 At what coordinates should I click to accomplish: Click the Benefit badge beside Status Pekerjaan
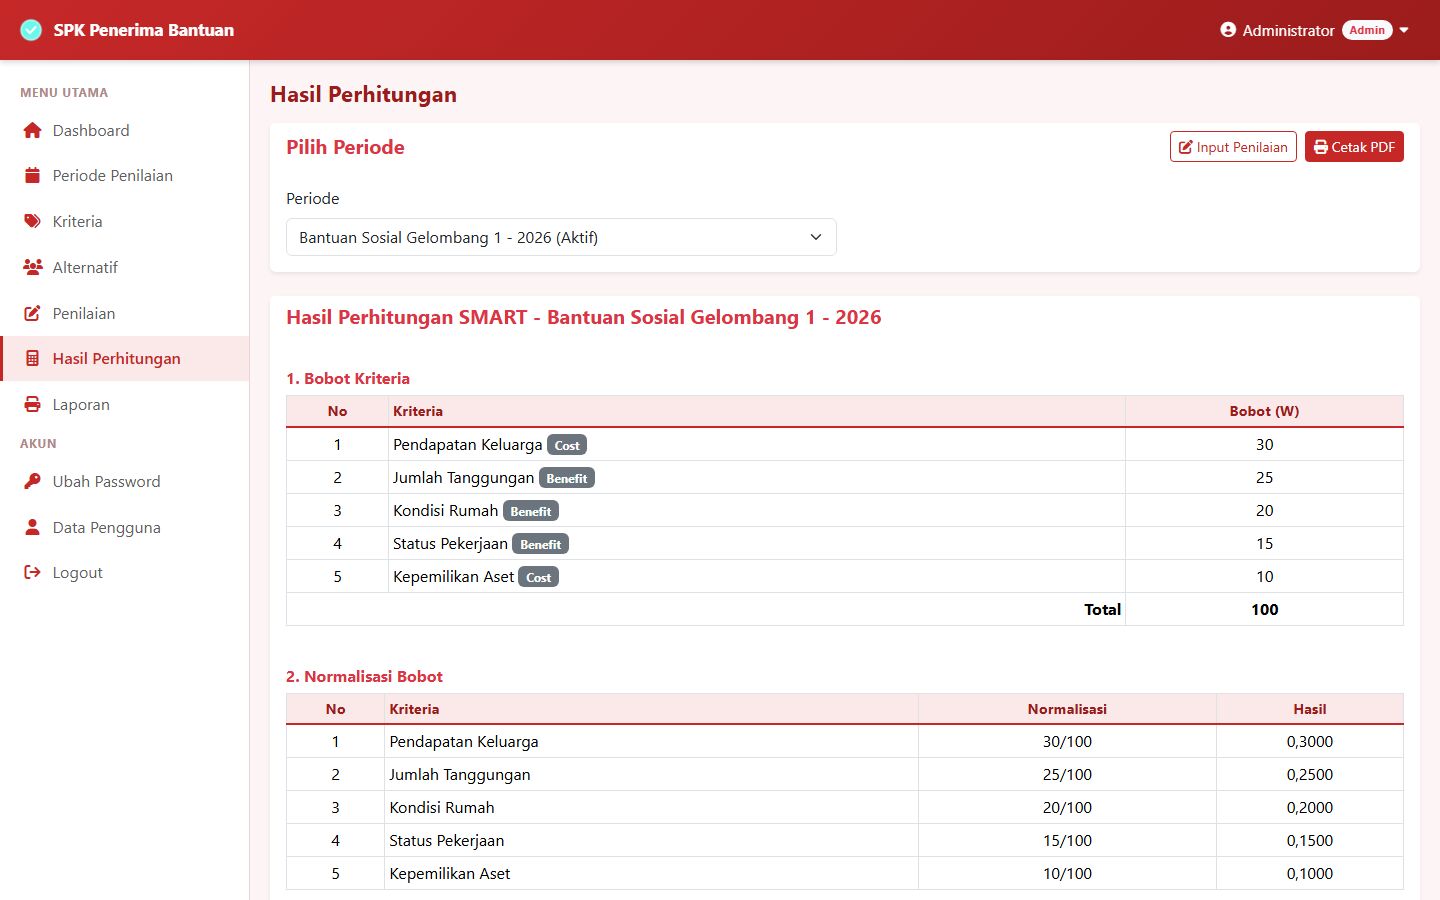coord(541,544)
